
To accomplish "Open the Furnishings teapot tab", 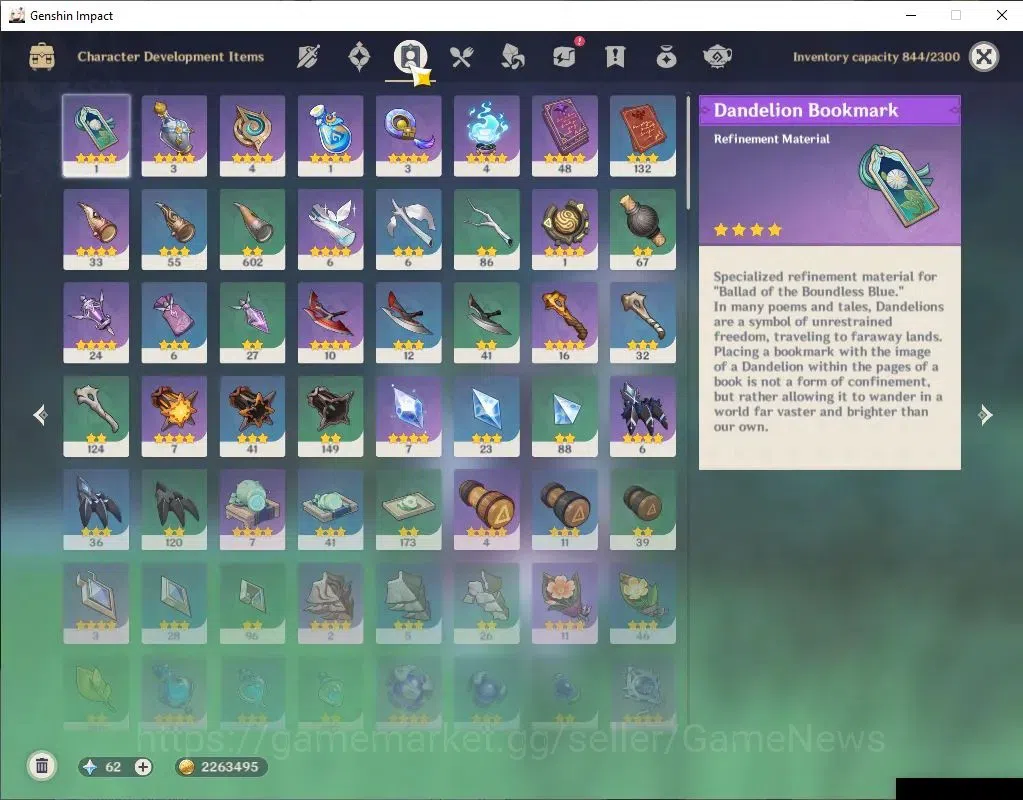I will [x=717, y=57].
